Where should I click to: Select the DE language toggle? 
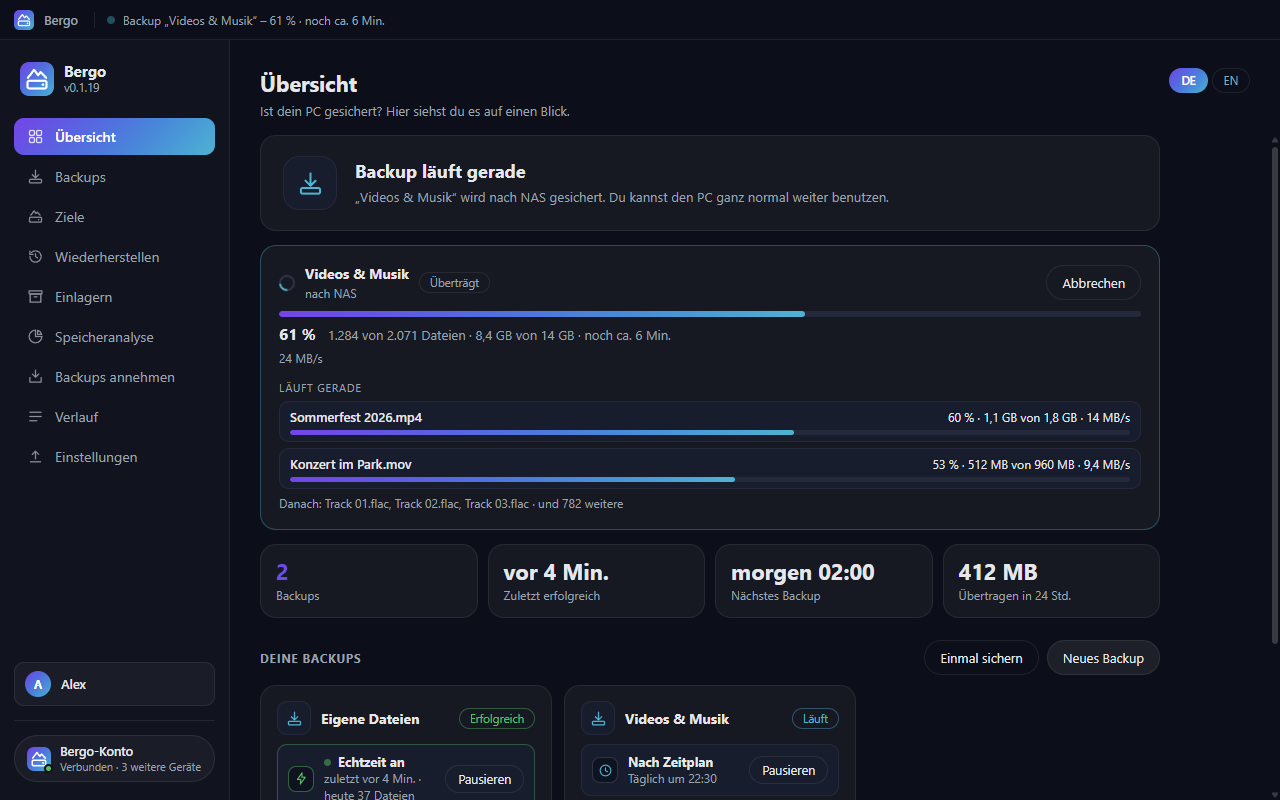[1188, 81]
